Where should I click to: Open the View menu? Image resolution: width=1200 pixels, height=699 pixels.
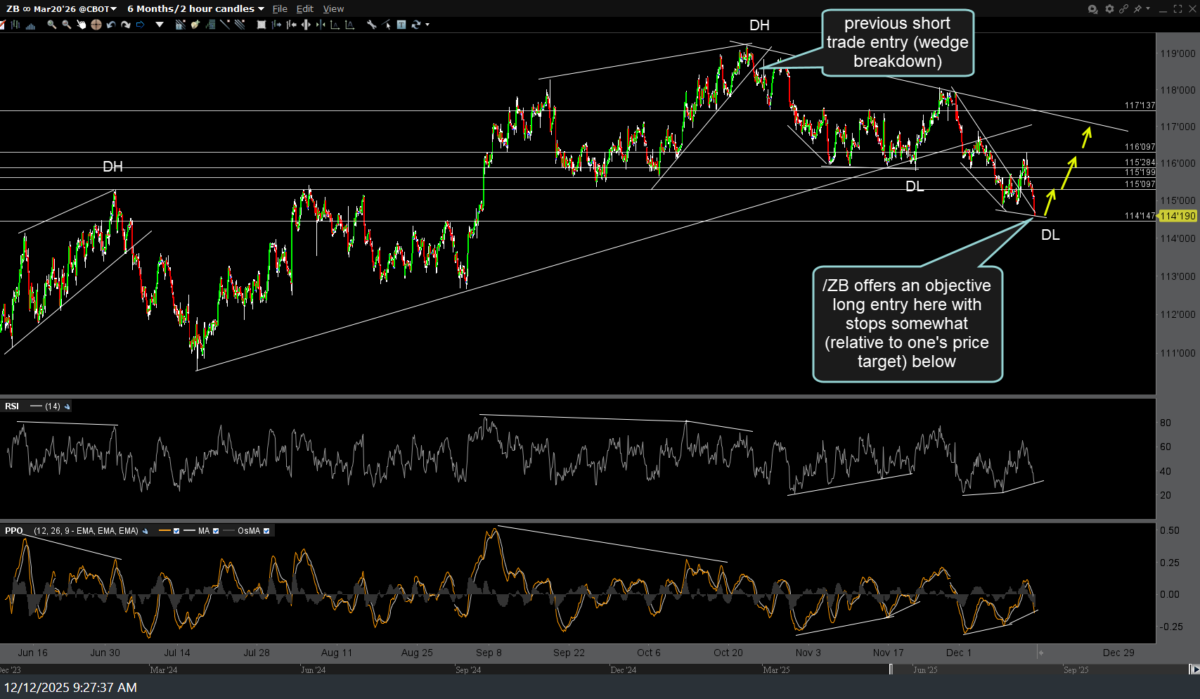pos(333,8)
